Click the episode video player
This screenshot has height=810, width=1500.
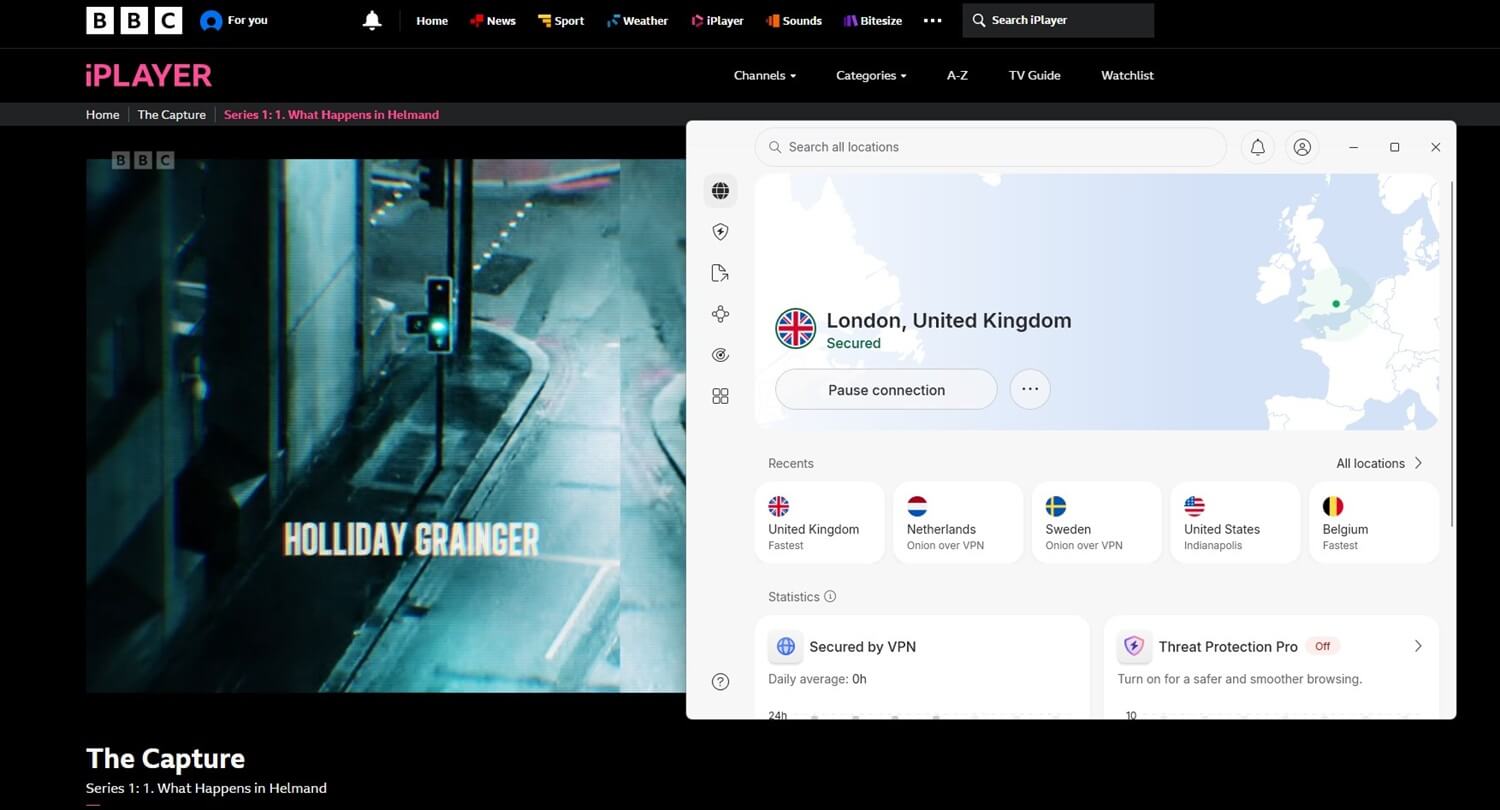pyautogui.click(x=386, y=425)
